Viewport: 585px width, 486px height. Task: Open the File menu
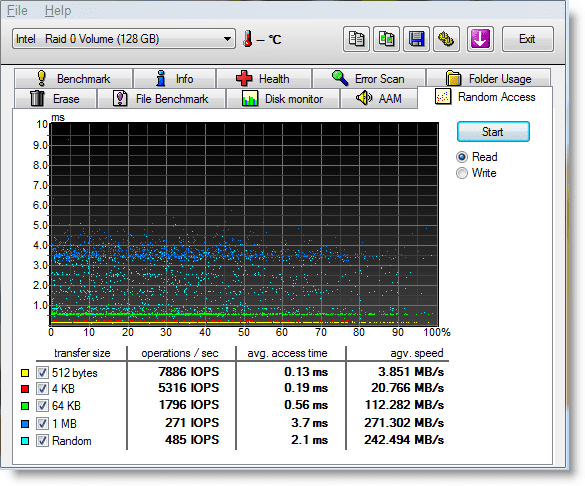tap(17, 10)
